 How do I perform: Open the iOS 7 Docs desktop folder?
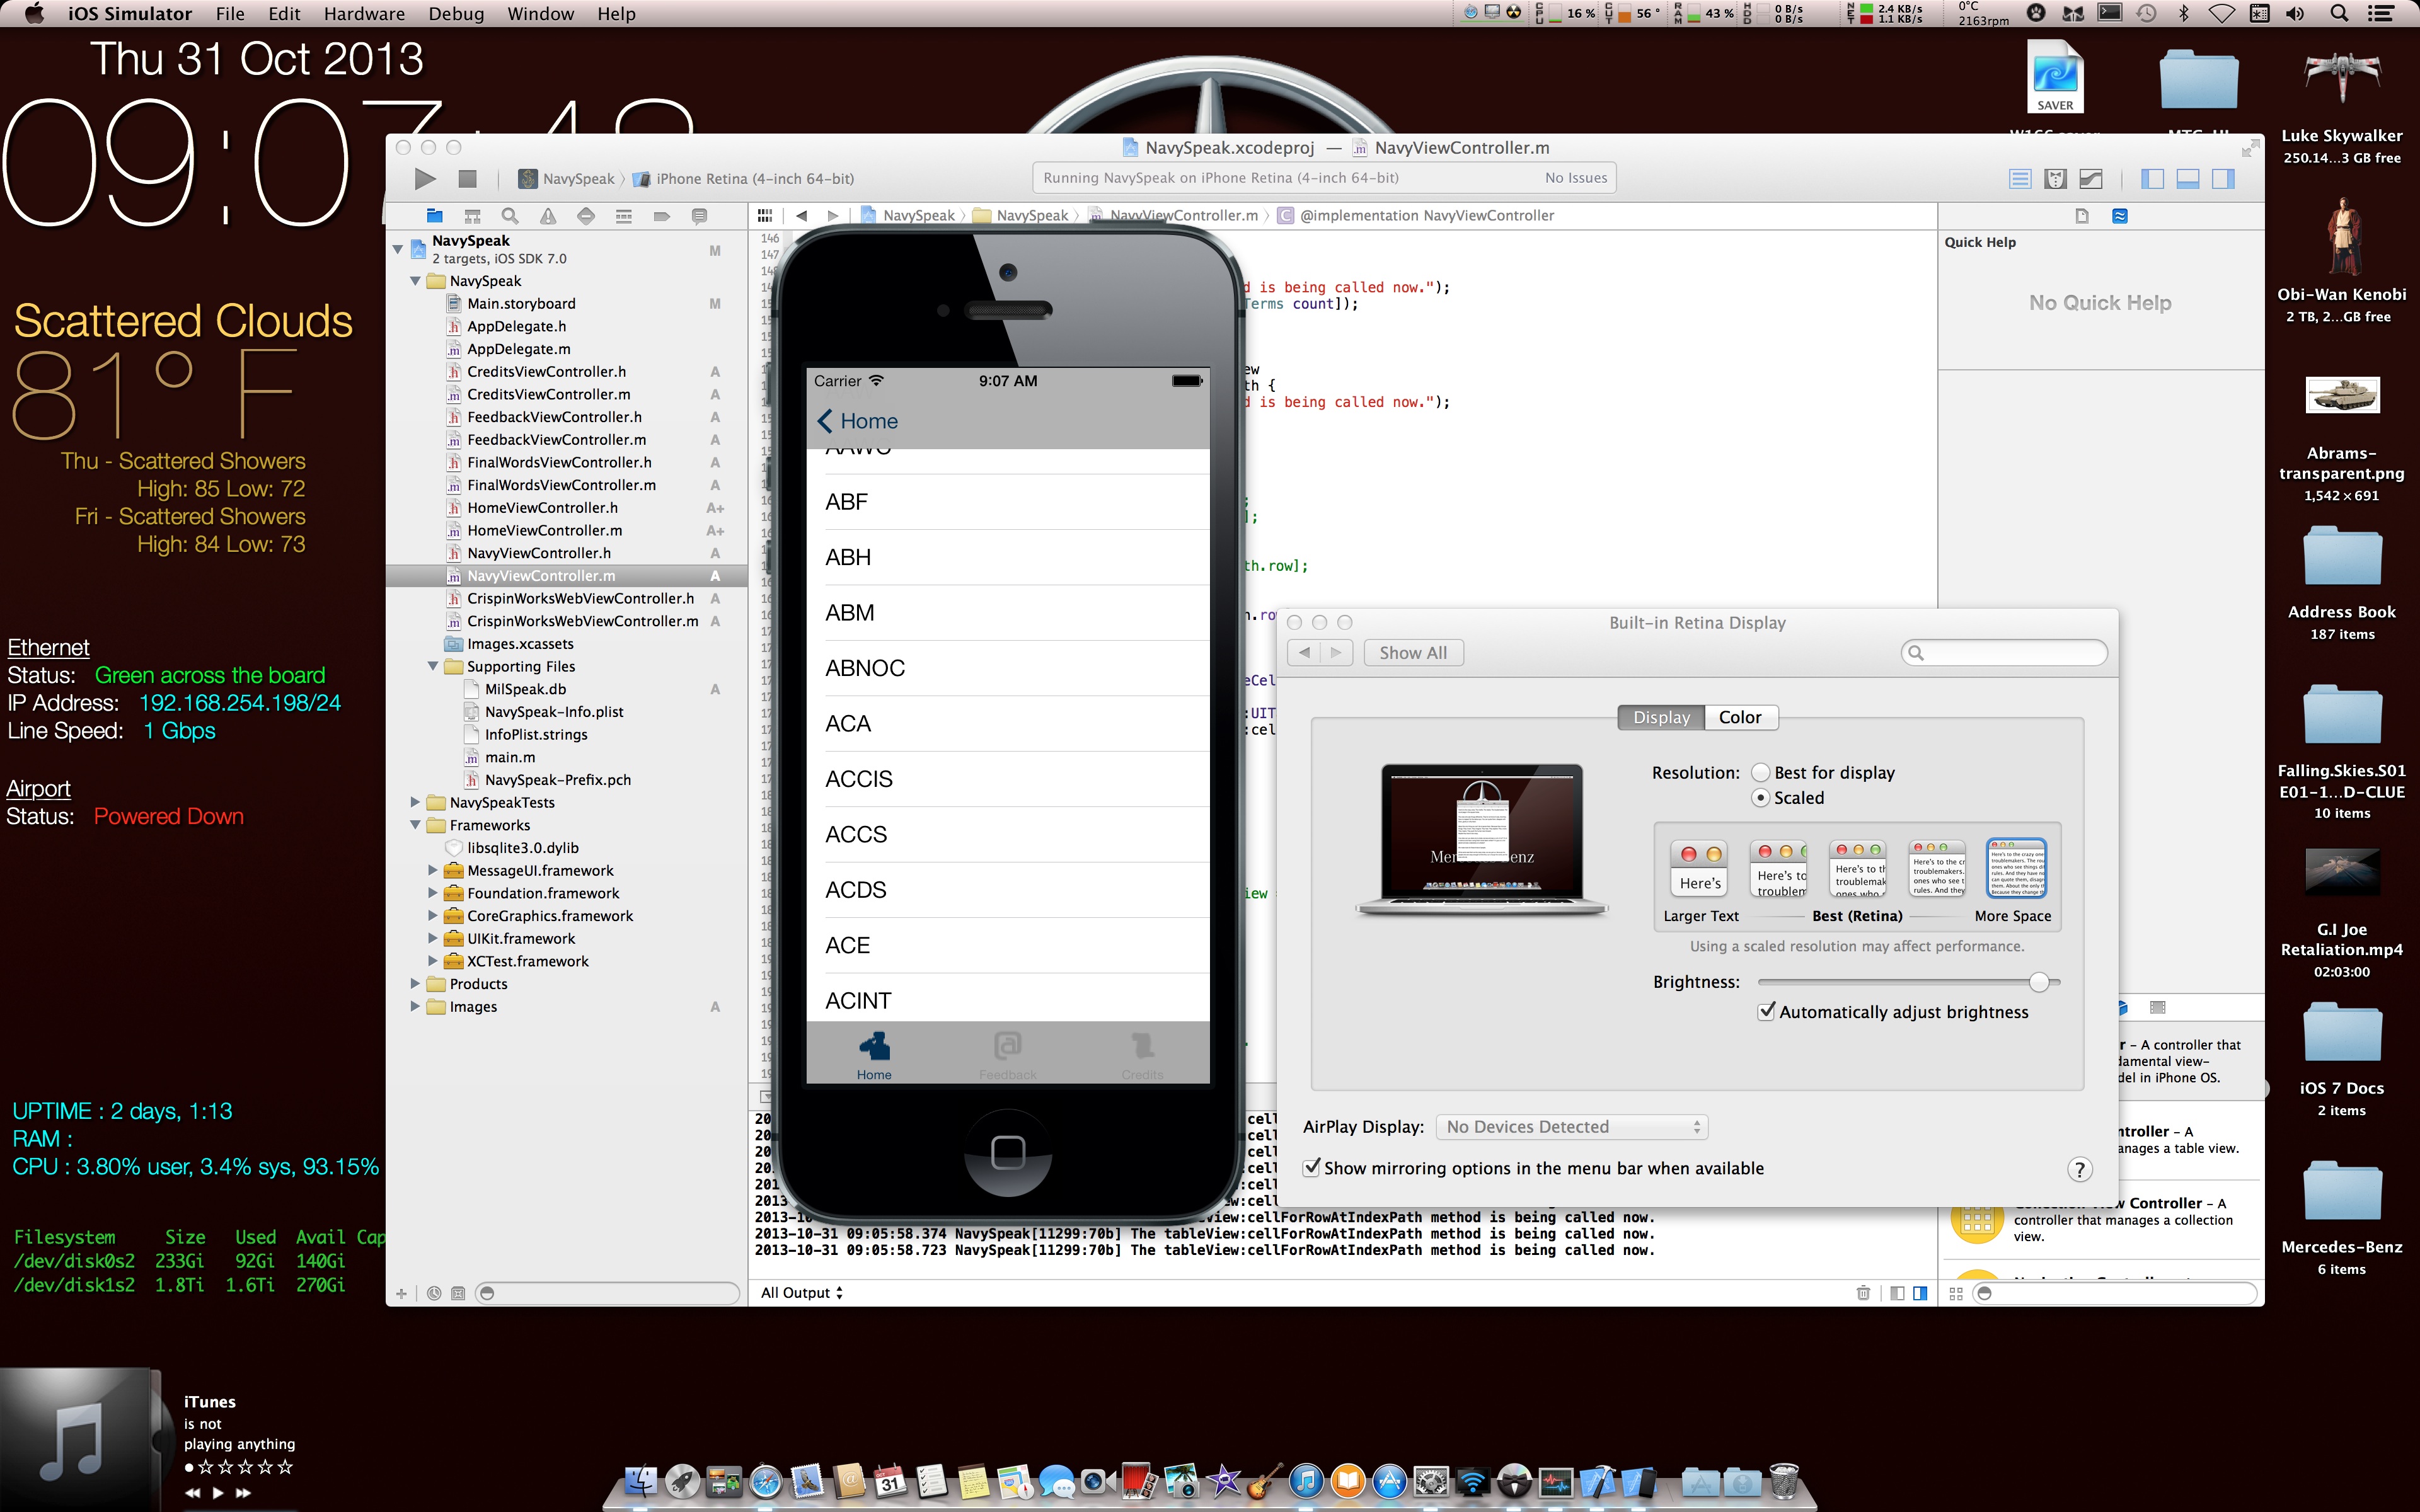(2341, 1033)
